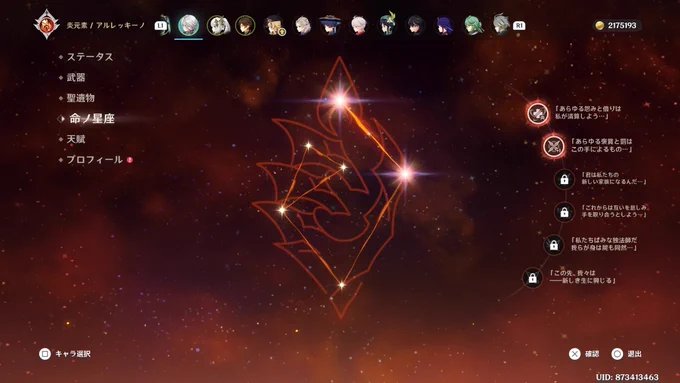The width and height of the screenshot is (680, 383).
Task: Click constellation text 「君は私たちの新しい家族になるんだ…」
Action: click(x=614, y=178)
